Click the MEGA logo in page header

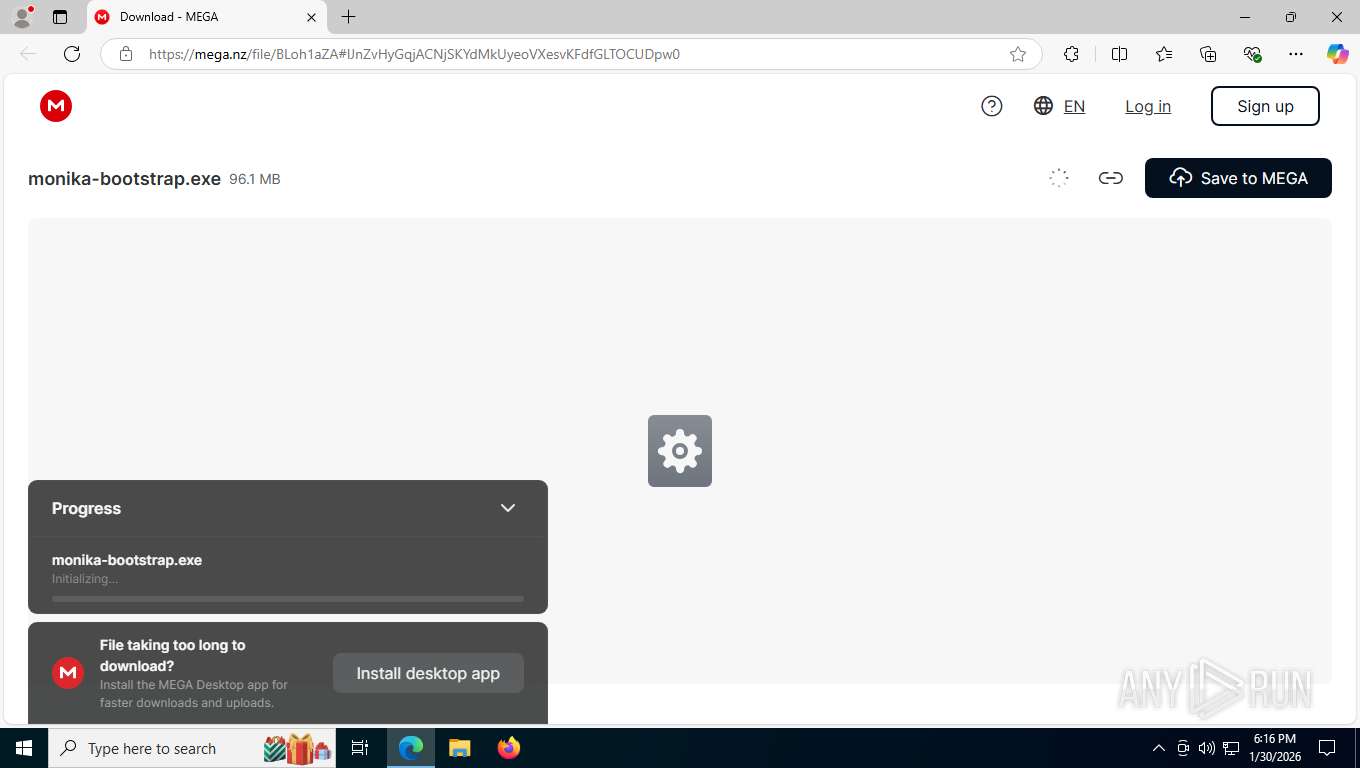point(56,106)
